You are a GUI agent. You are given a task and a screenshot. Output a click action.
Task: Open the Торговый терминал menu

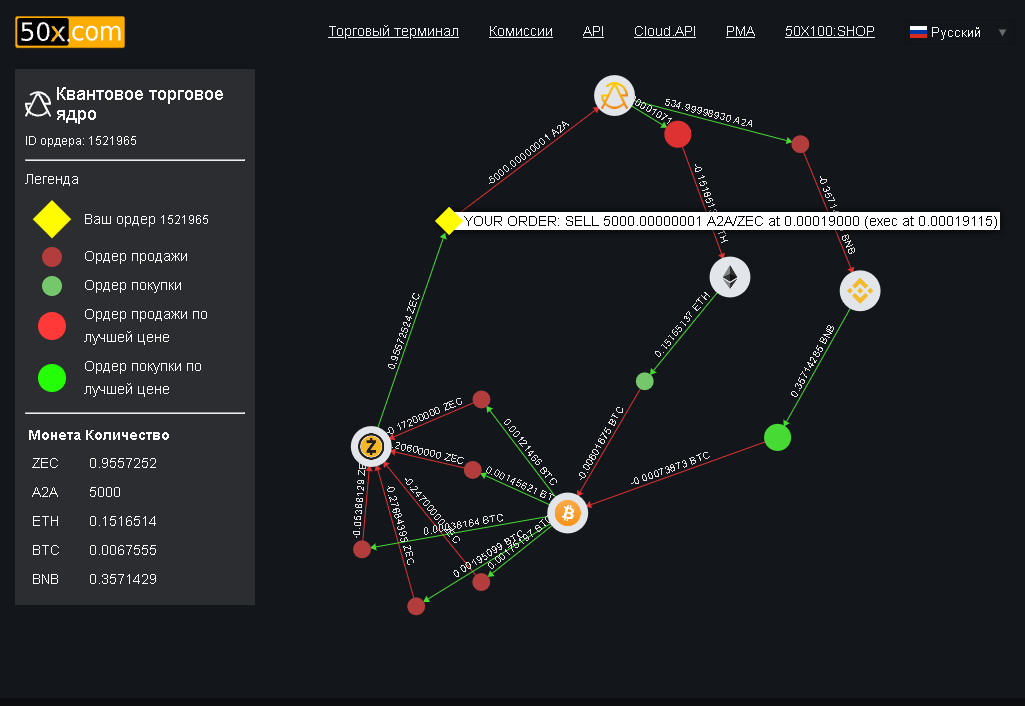point(393,31)
